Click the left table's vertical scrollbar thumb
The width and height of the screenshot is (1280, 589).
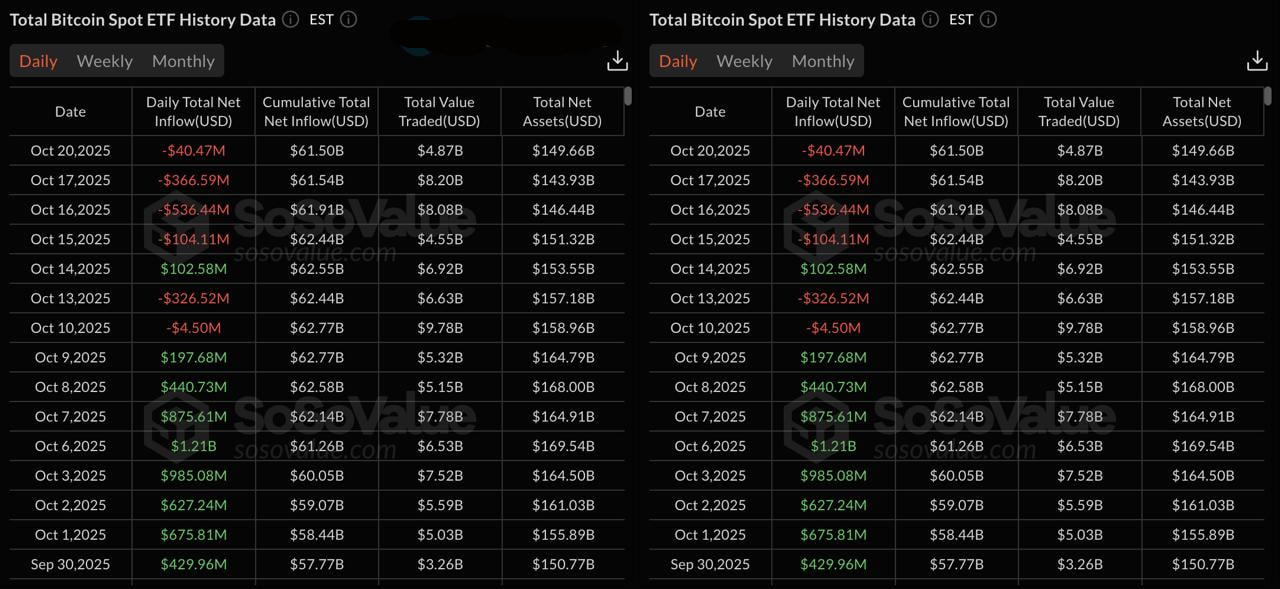(x=628, y=96)
